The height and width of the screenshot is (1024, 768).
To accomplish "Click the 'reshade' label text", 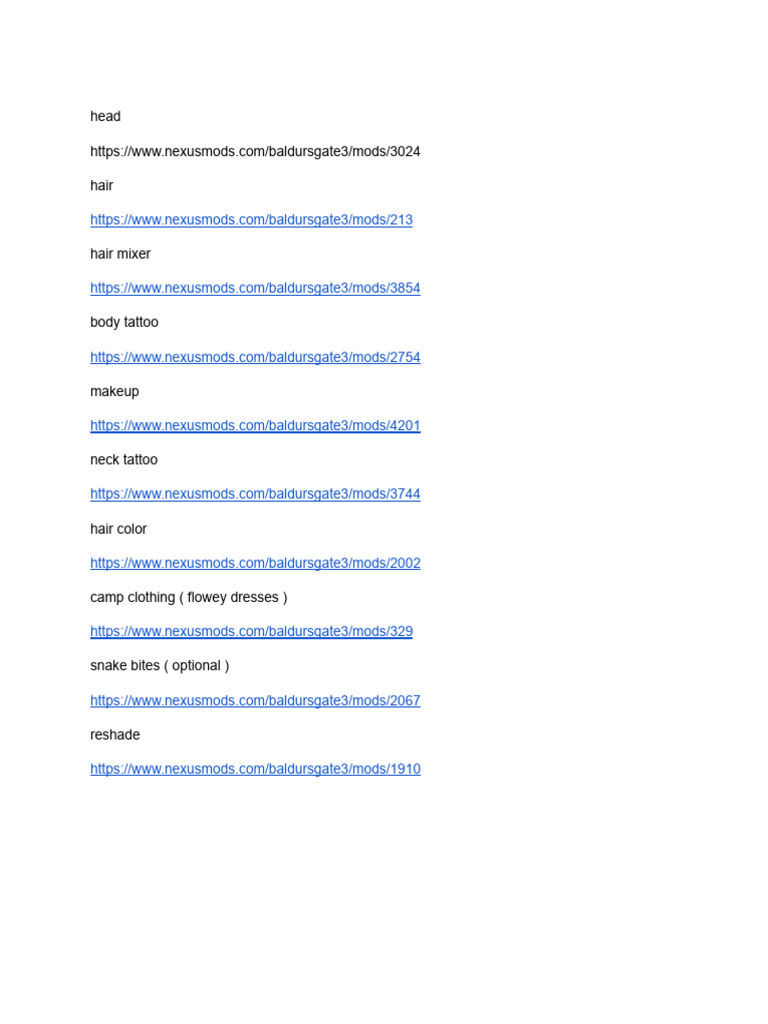I will (115, 735).
